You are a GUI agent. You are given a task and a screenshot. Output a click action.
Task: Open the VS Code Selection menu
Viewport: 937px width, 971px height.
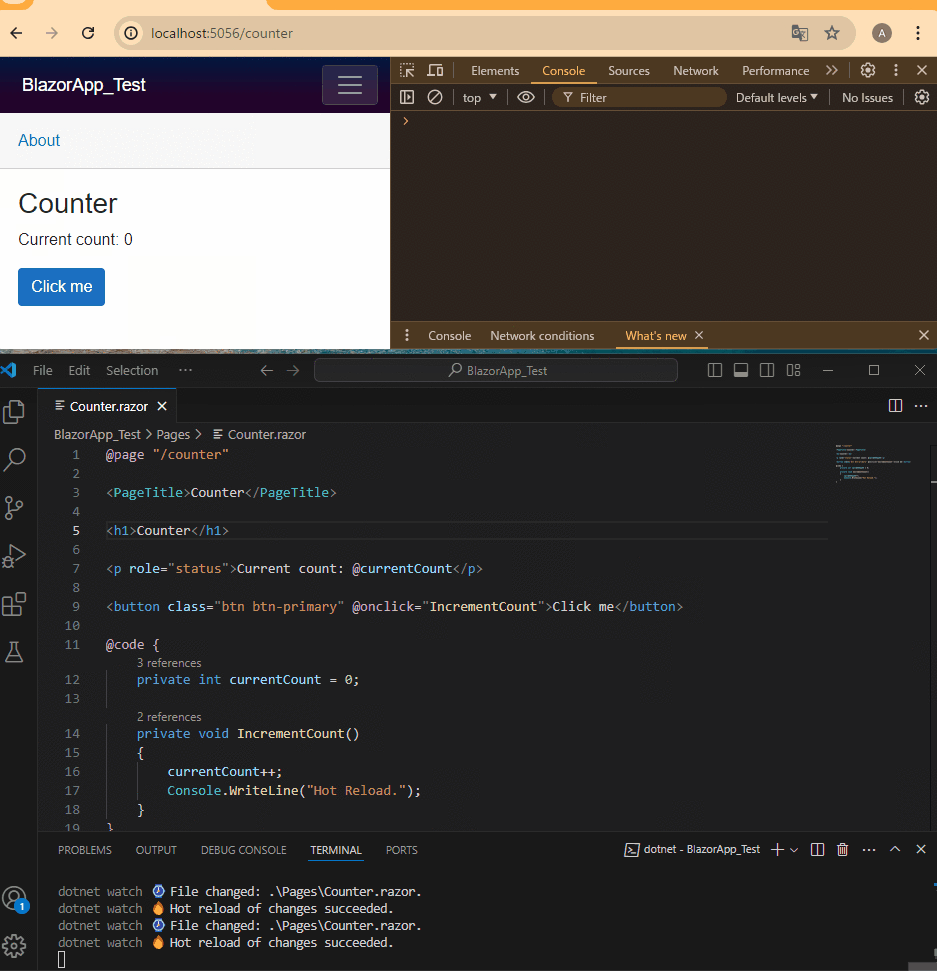pyautogui.click(x=132, y=370)
